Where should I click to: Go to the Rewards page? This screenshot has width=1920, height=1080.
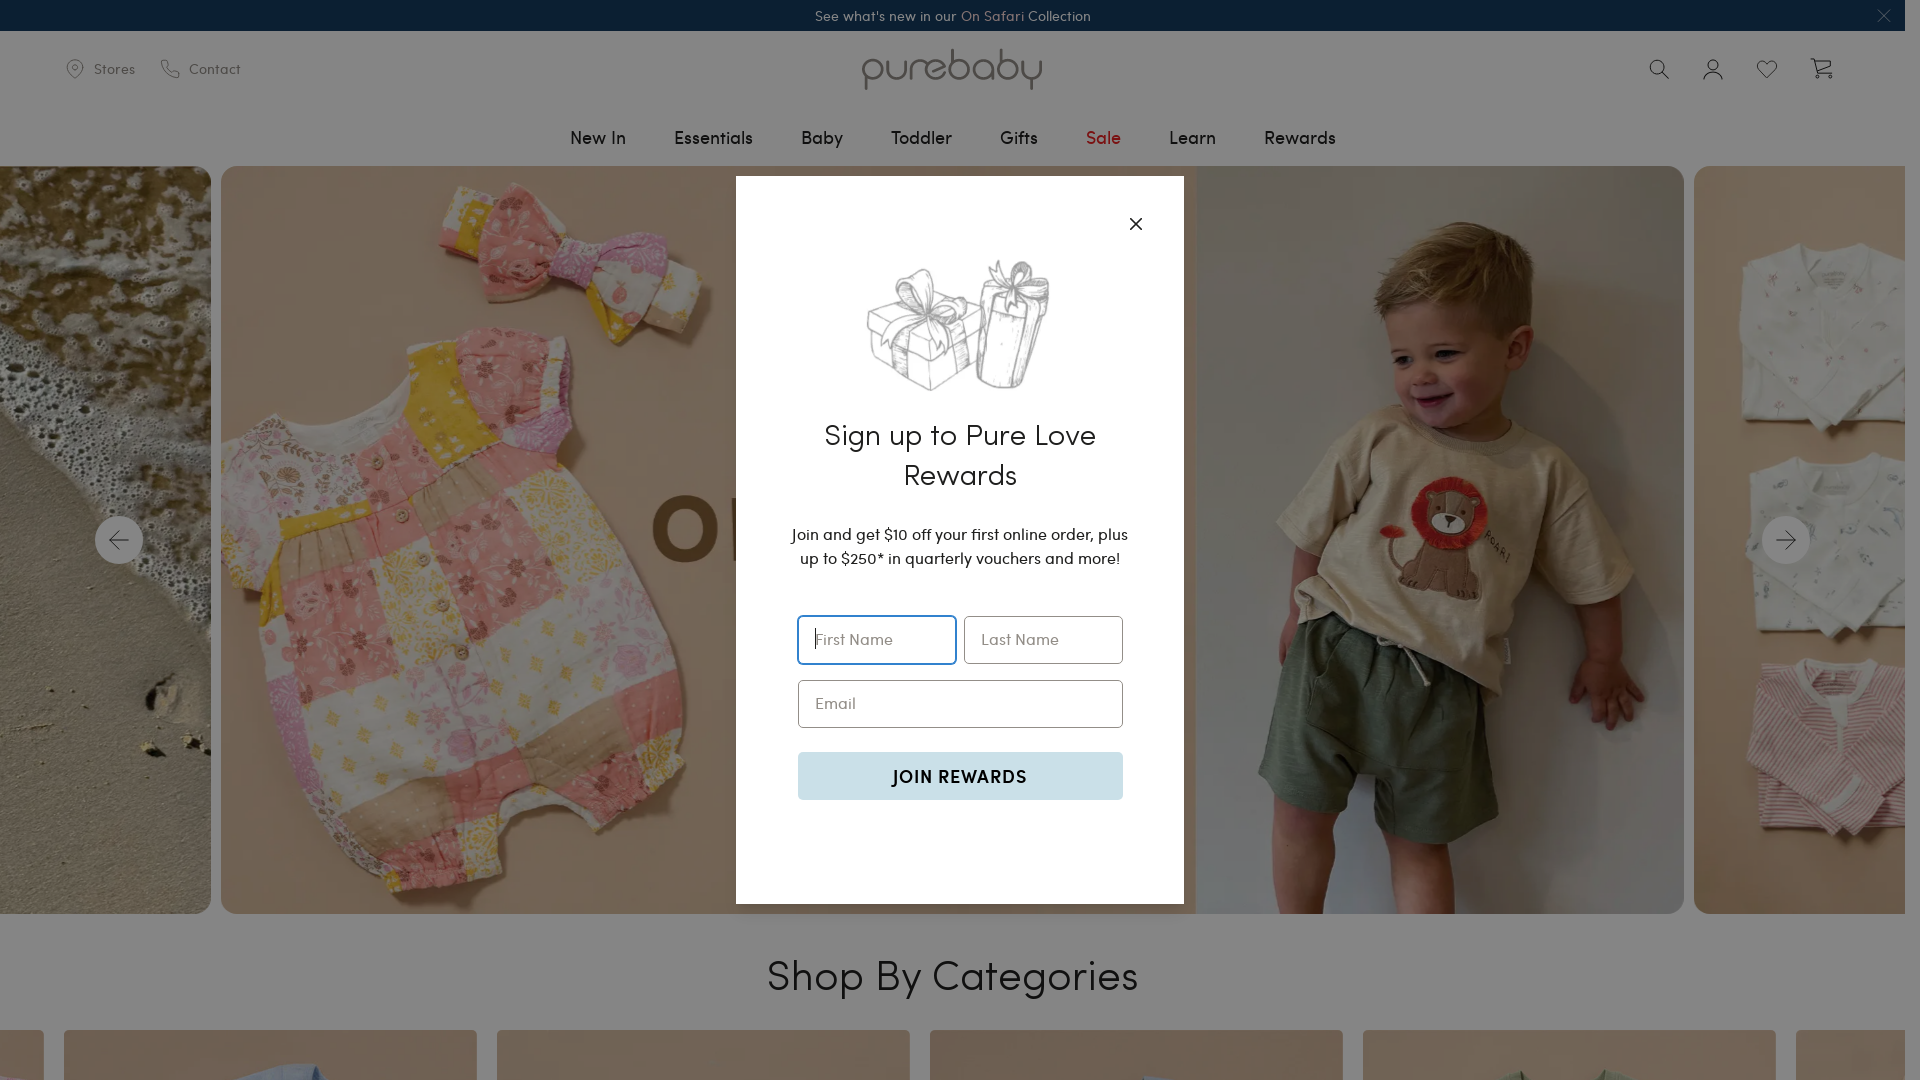click(x=1300, y=137)
